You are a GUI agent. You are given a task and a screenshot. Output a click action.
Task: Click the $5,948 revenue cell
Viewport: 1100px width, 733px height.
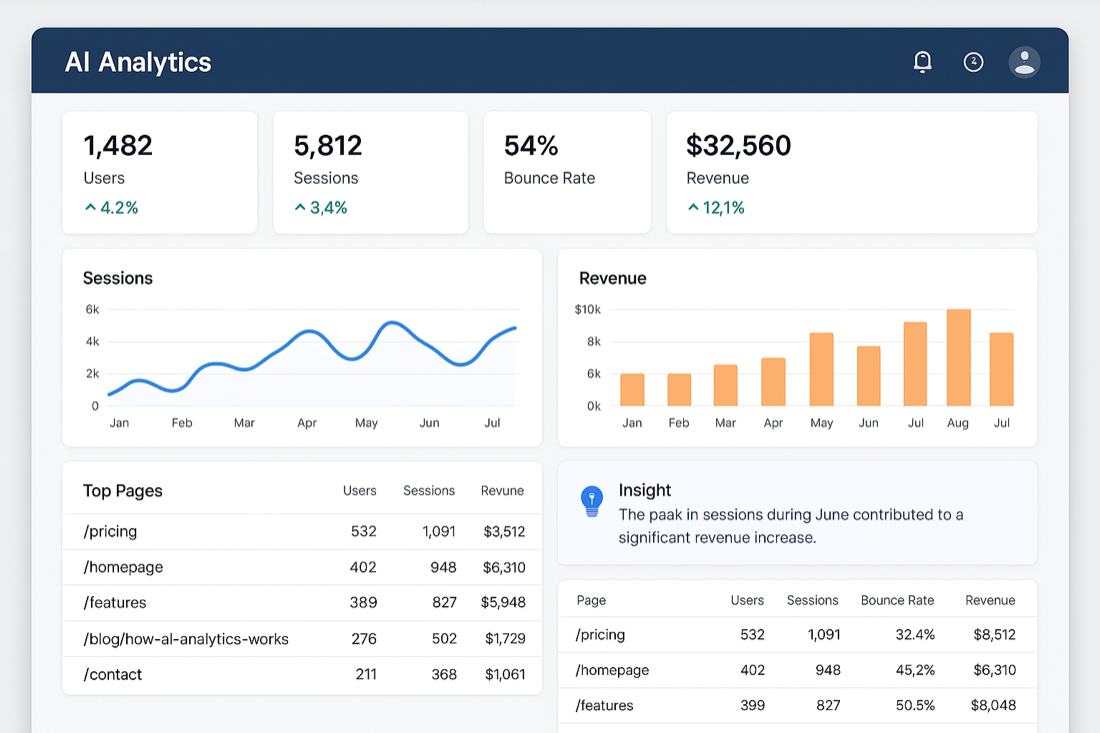click(503, 603)
